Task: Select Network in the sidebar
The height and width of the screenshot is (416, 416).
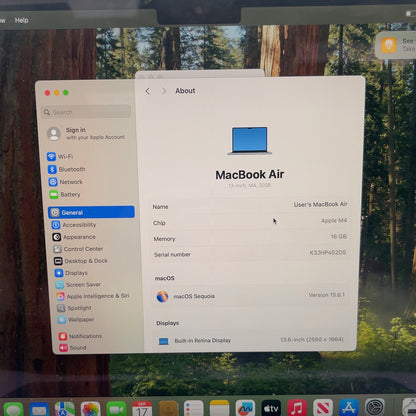Action: (x=66, y=182)
